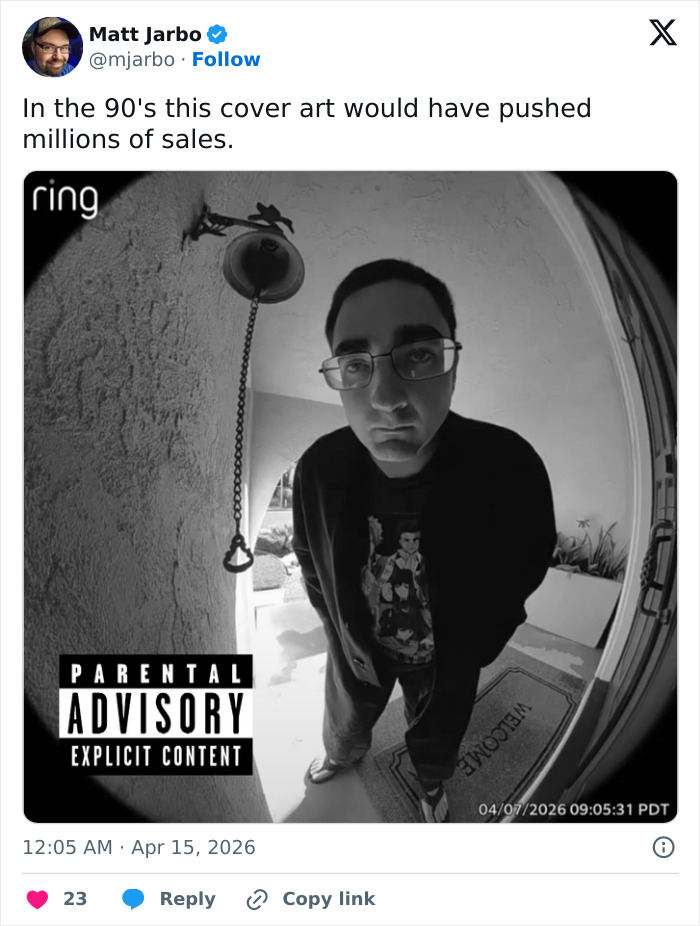Click the @mjarbo handle
This screenshot has width=700, height=926.
click(x=132, y=60)
